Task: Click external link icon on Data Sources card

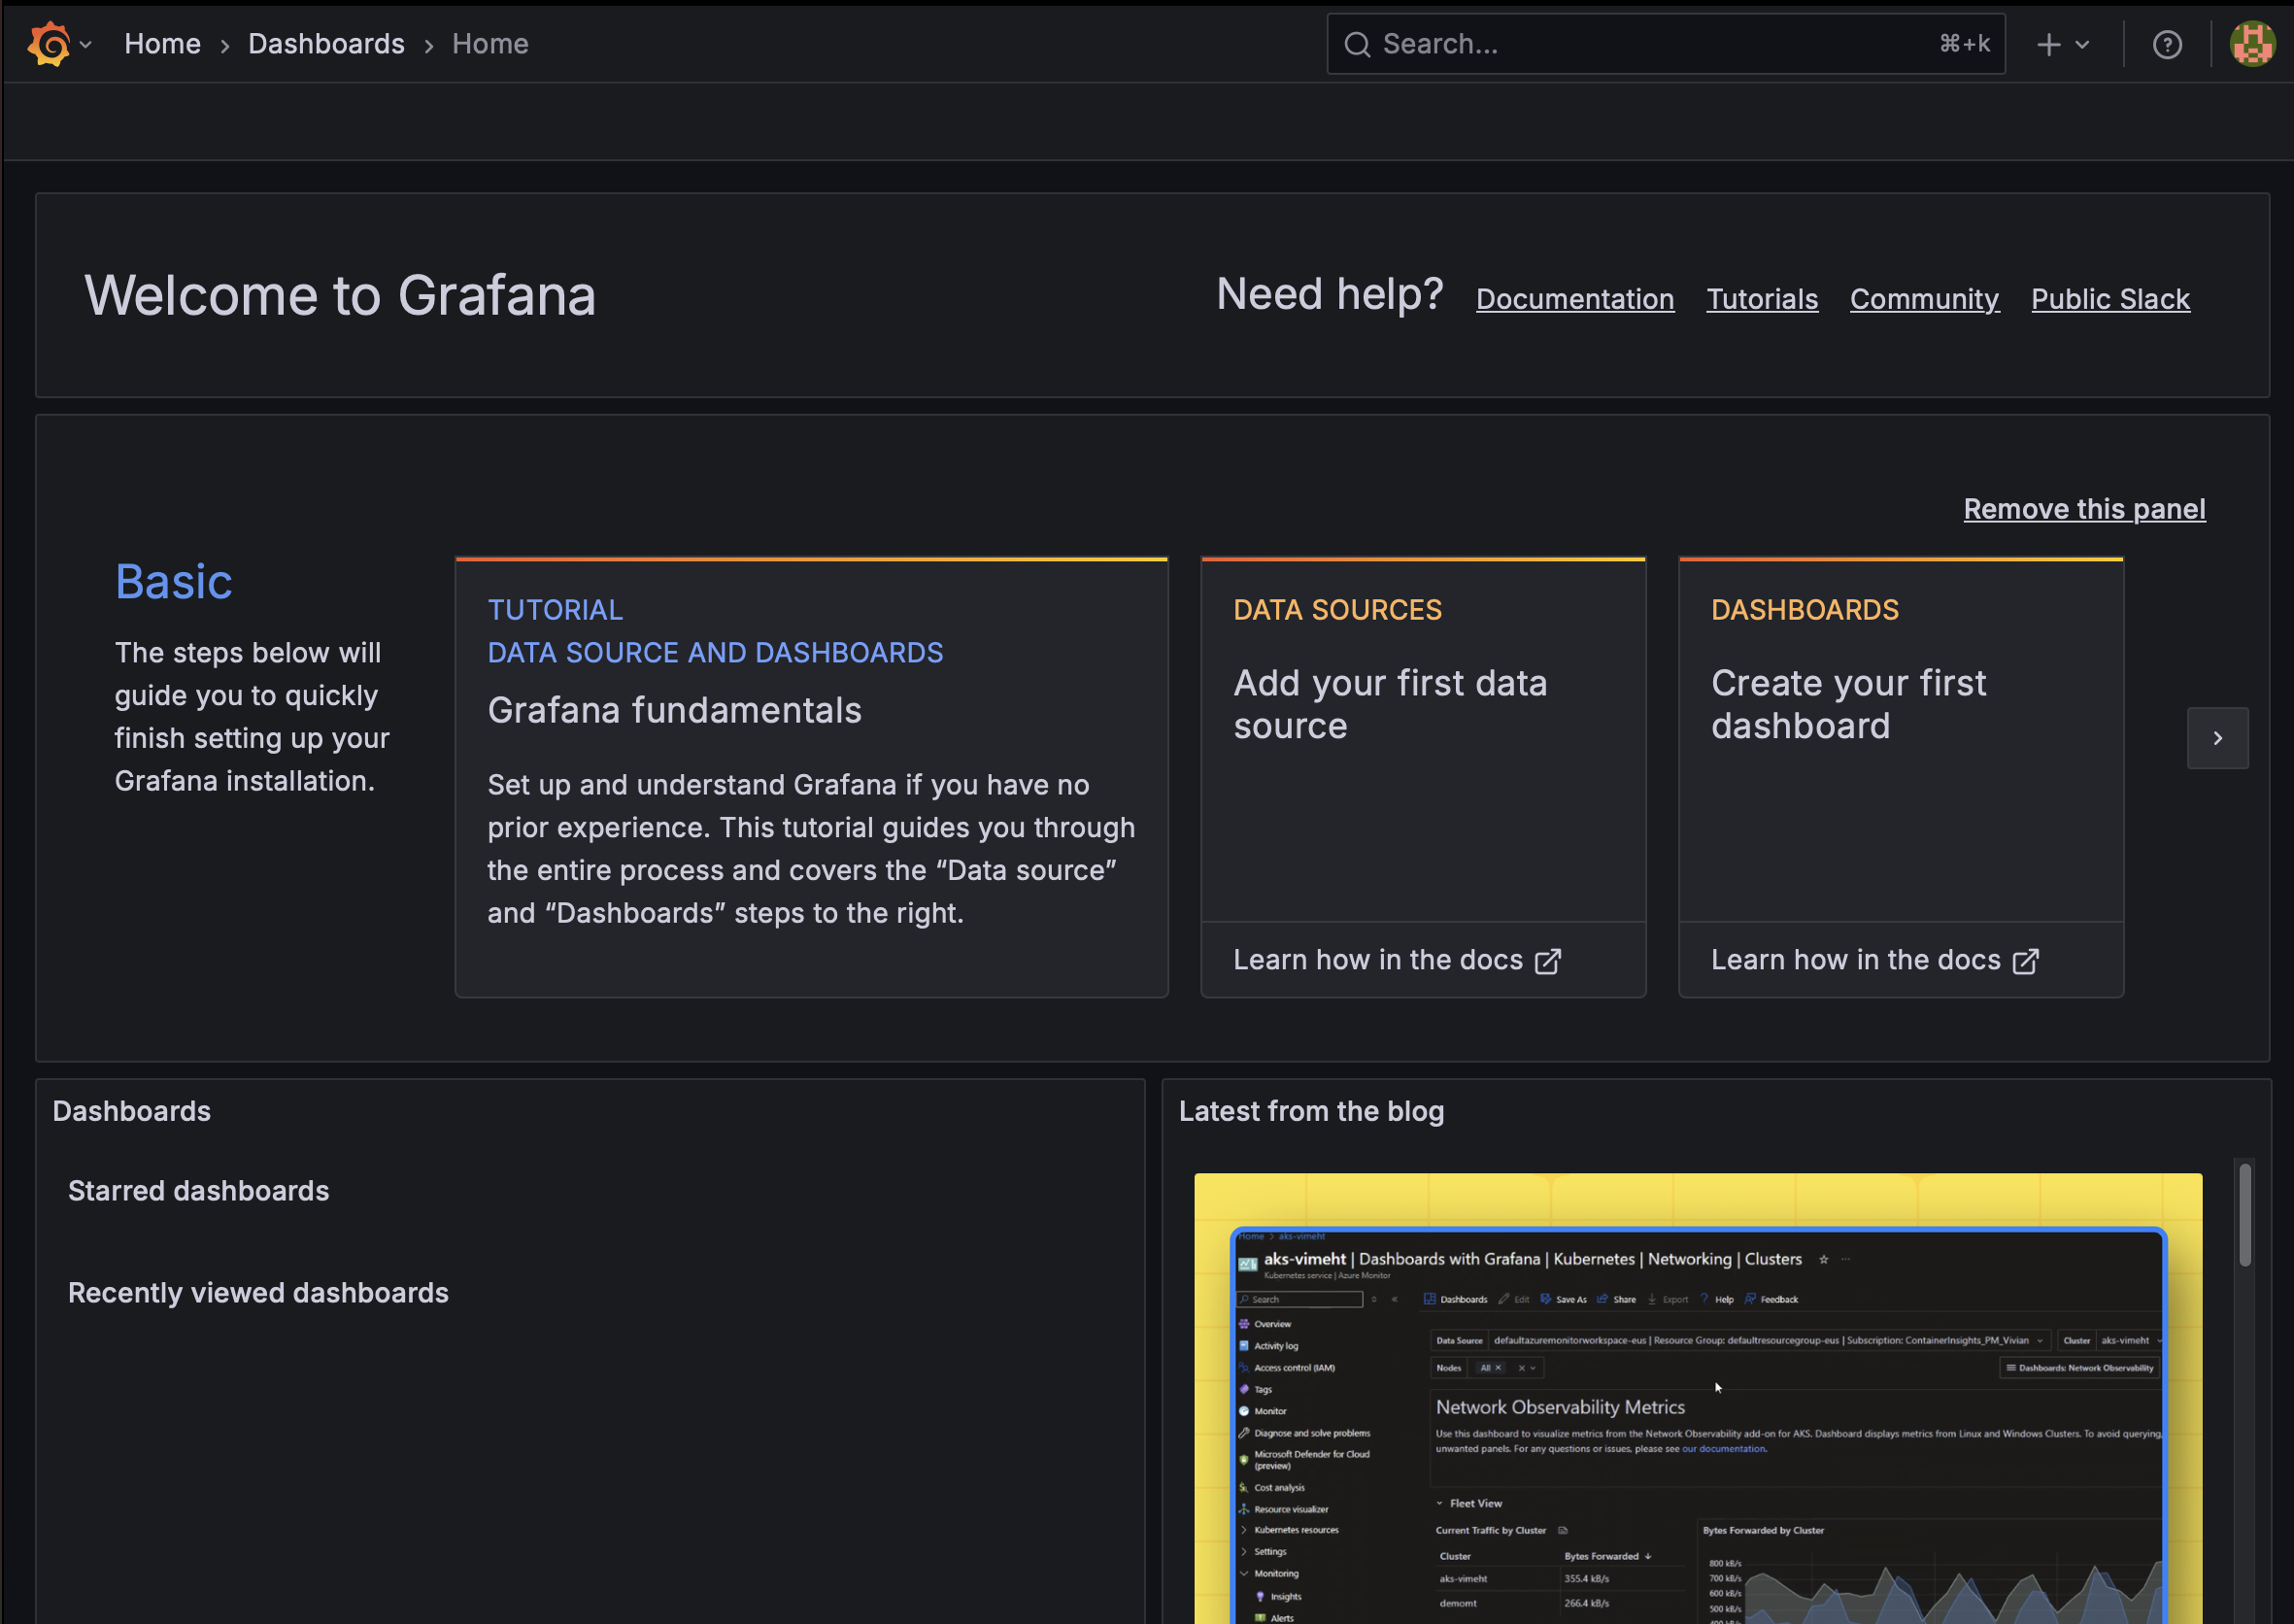Action: 1547,961
